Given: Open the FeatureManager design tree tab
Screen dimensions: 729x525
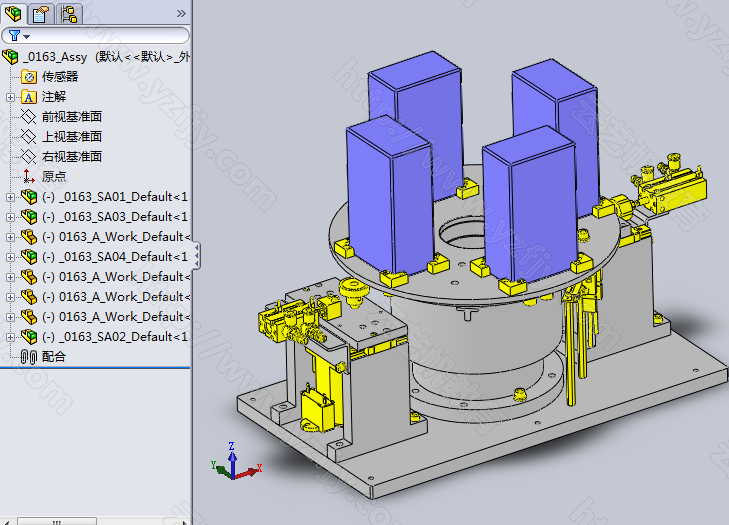Looking at the screenshot, I should point(13,14).
